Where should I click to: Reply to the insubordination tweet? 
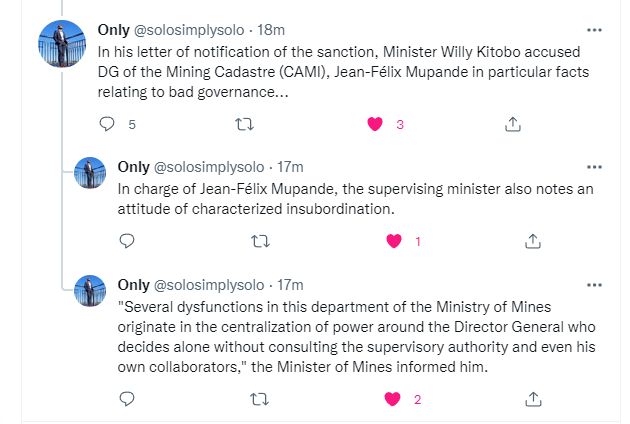point(127,241)
